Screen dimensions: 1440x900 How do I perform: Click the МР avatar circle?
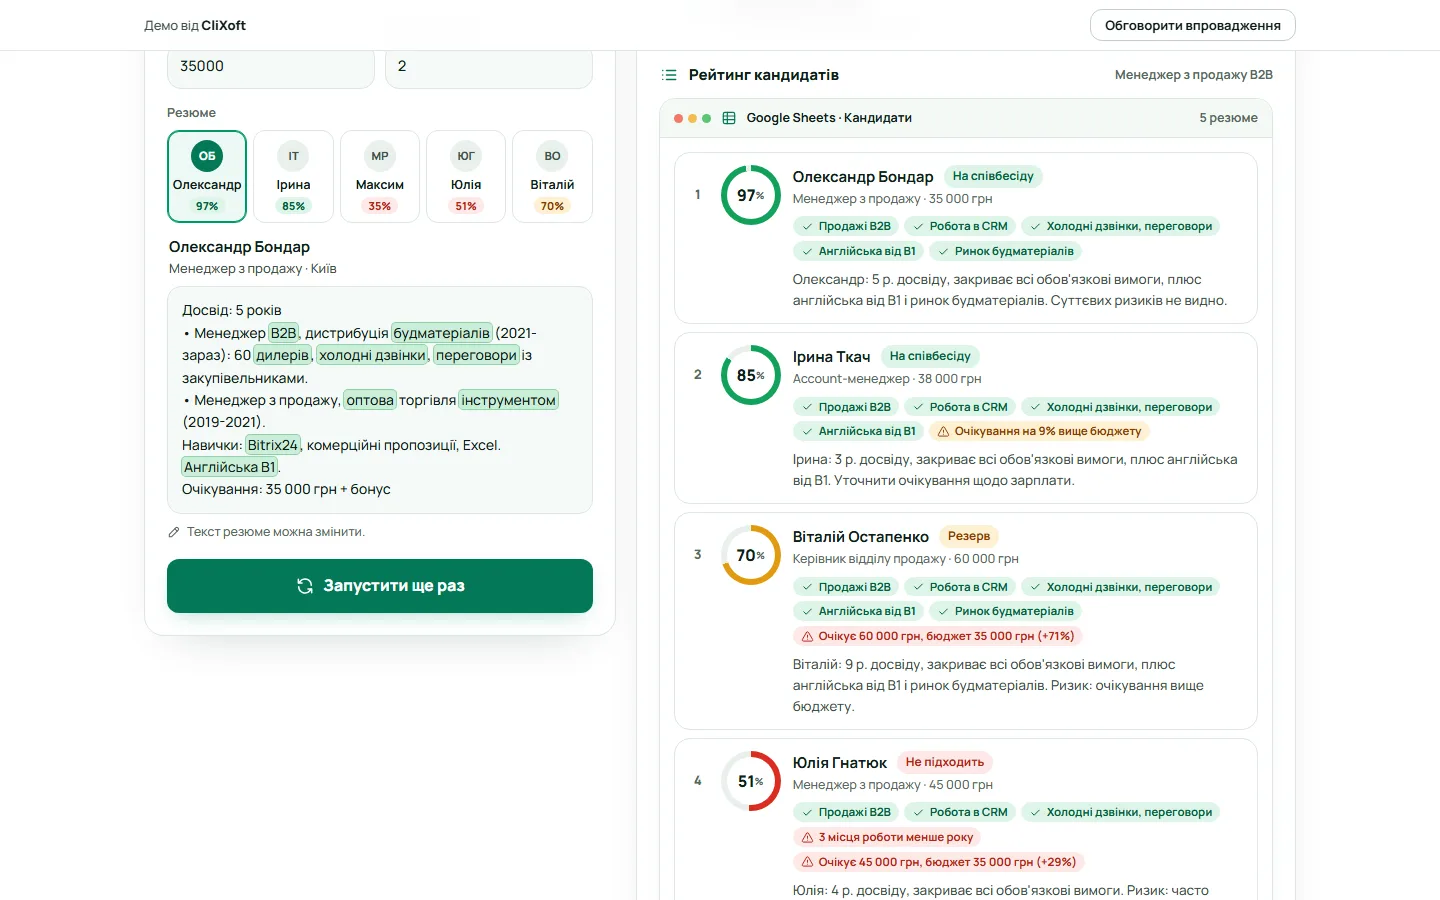point(380,156)
